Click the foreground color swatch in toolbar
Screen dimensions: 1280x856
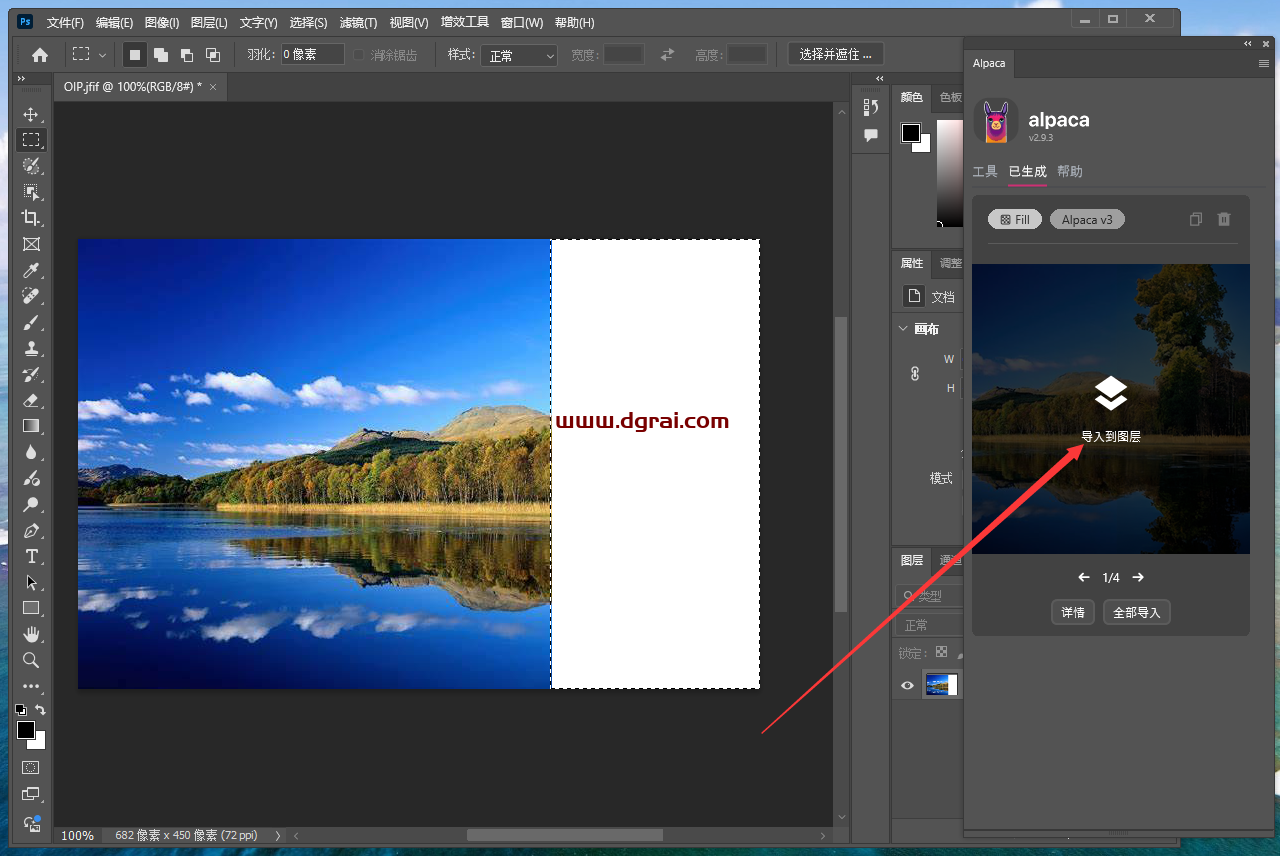click(x=25, y=731)
